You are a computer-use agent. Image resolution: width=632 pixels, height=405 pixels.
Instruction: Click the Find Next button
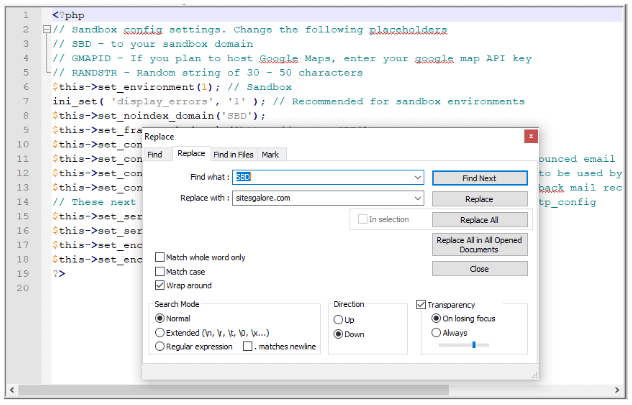pos(479,177)
